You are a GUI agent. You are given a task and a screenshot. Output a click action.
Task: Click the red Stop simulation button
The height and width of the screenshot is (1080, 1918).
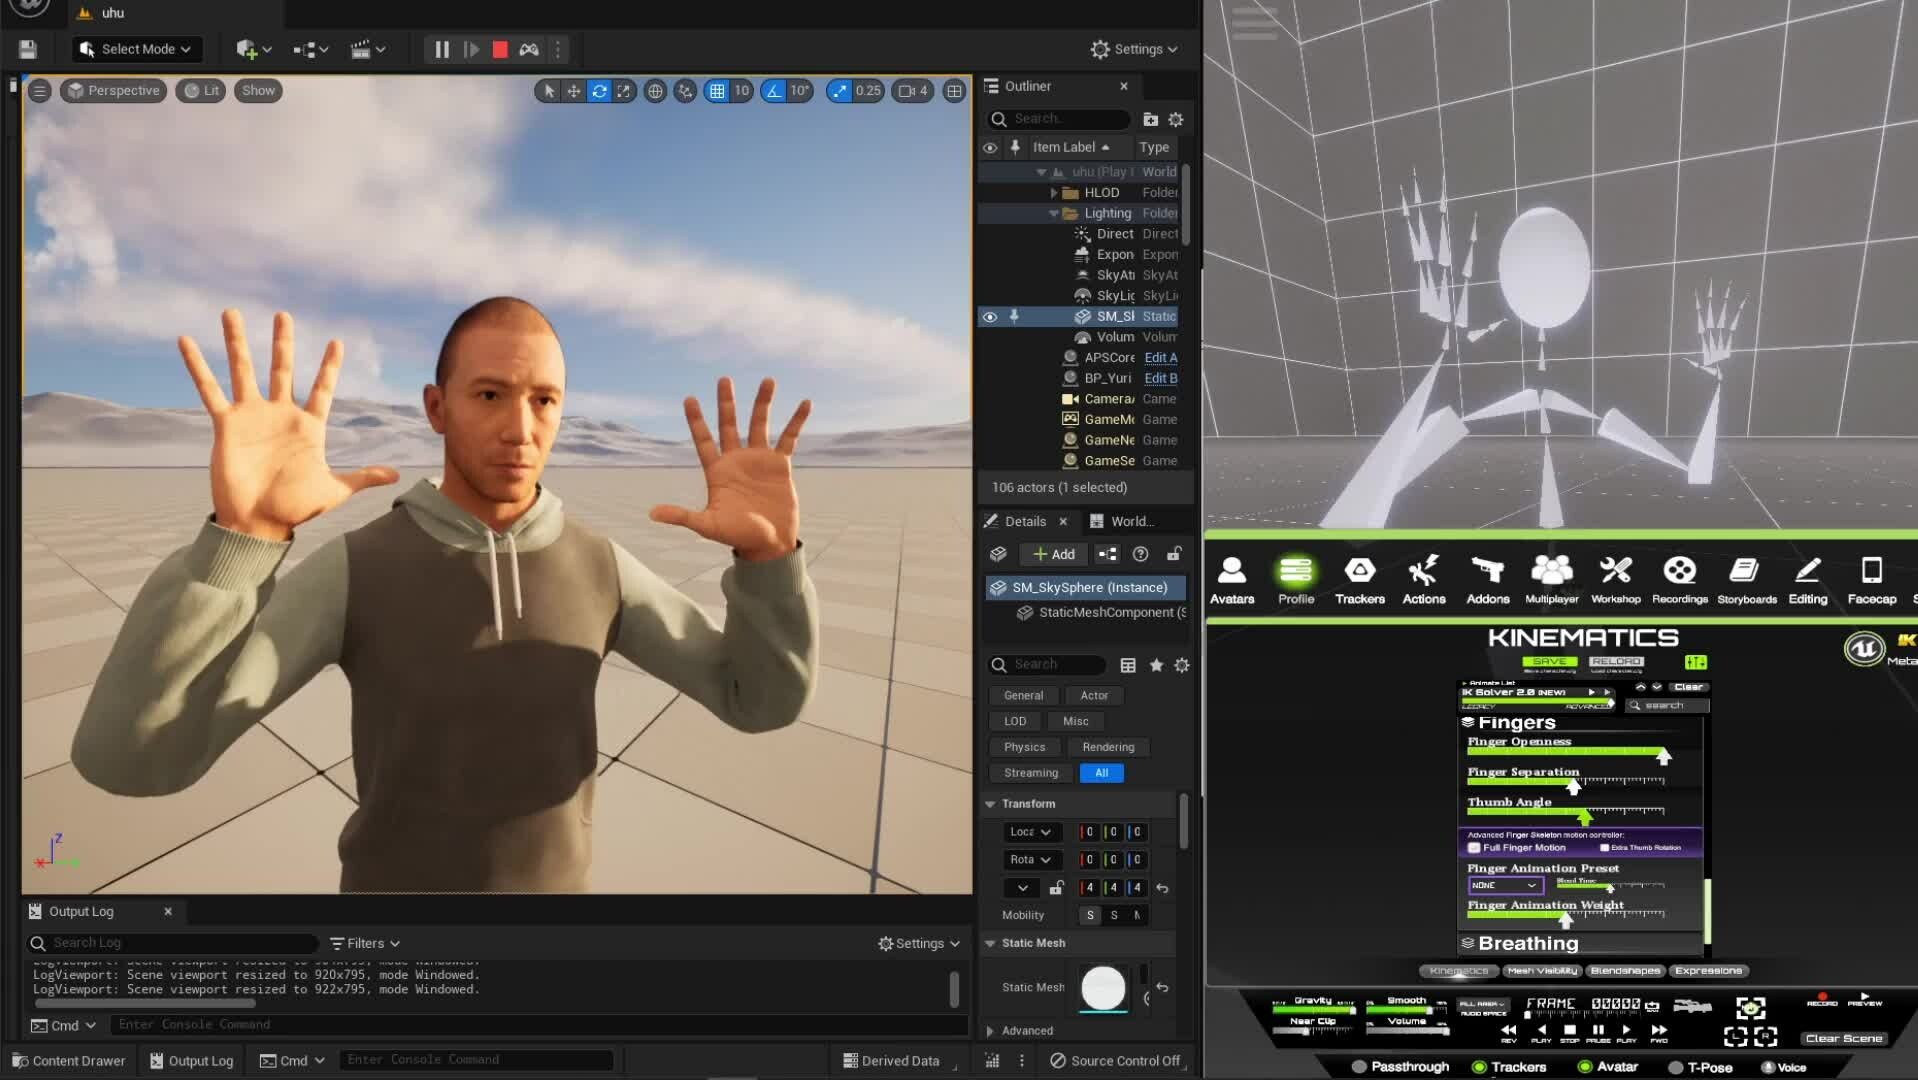(x=500, y=49)
